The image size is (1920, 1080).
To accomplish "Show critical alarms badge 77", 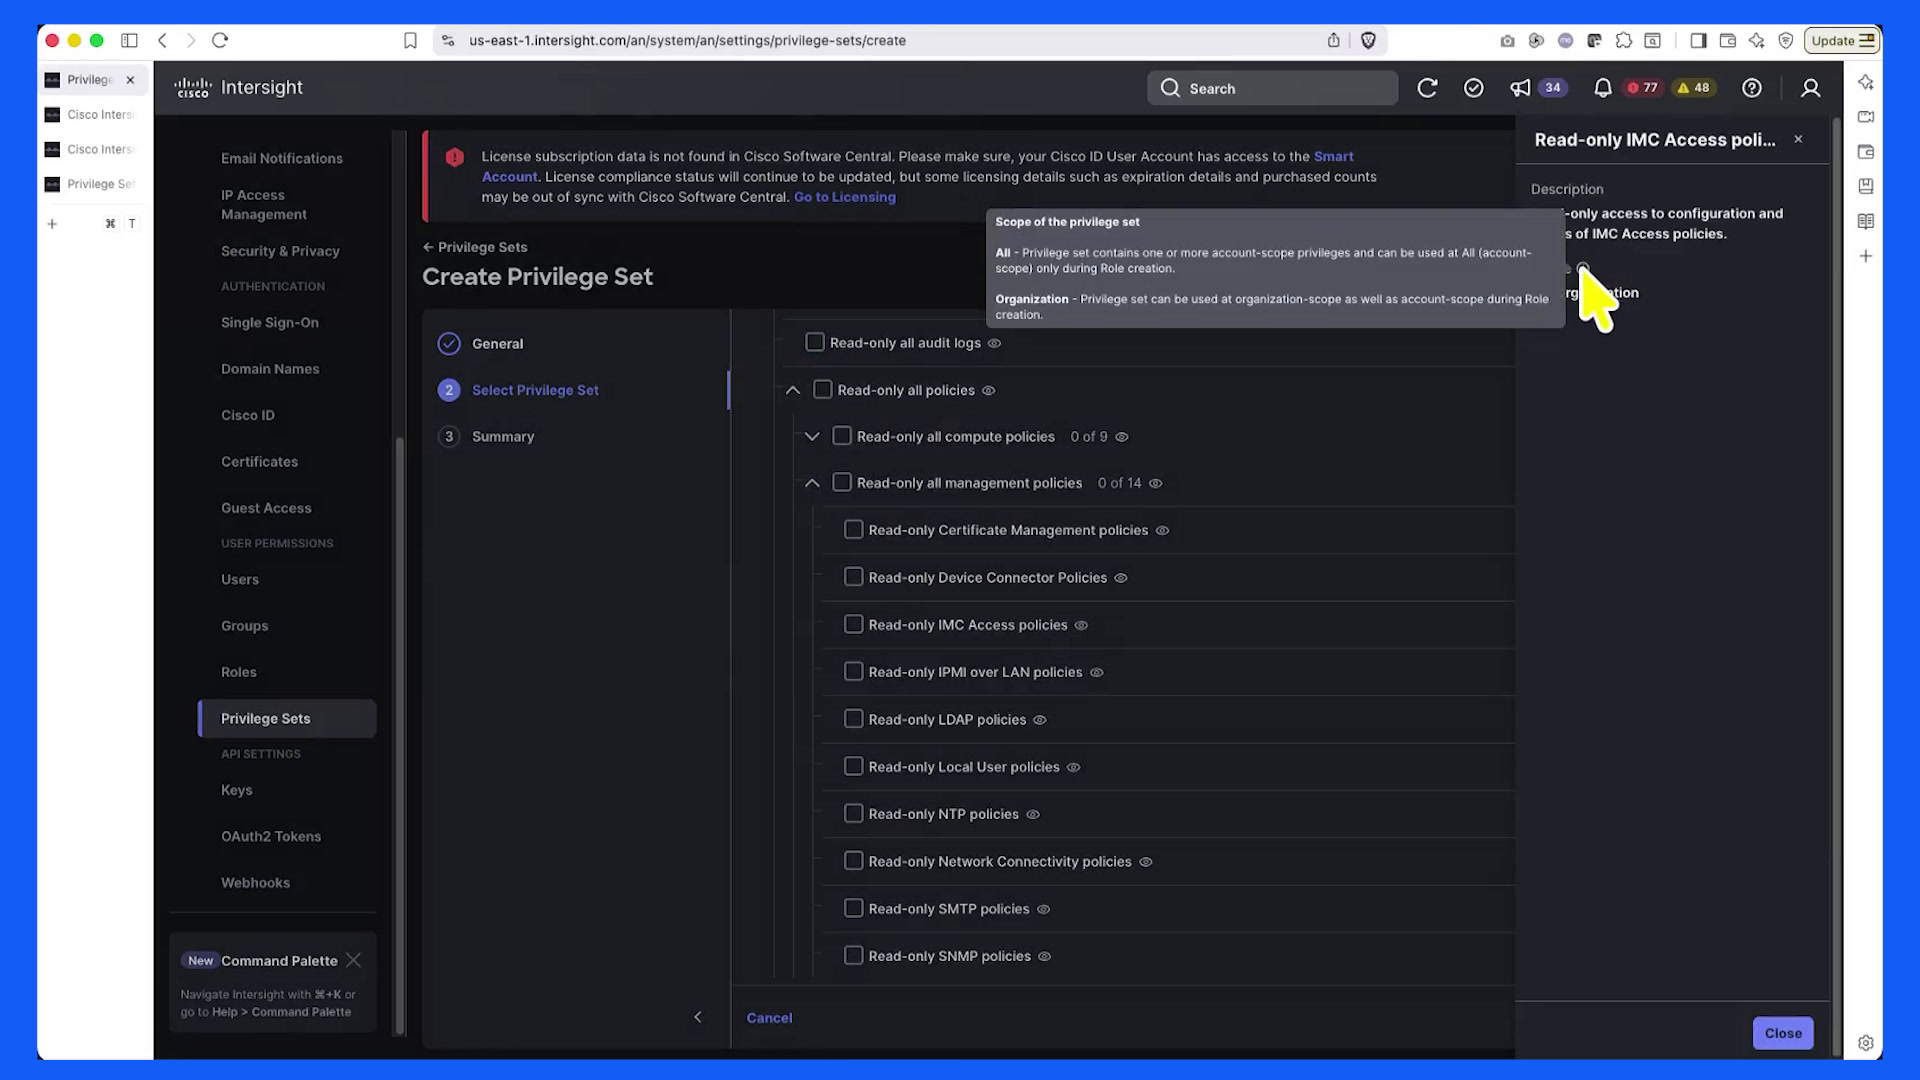I will tap(1642, 88).
